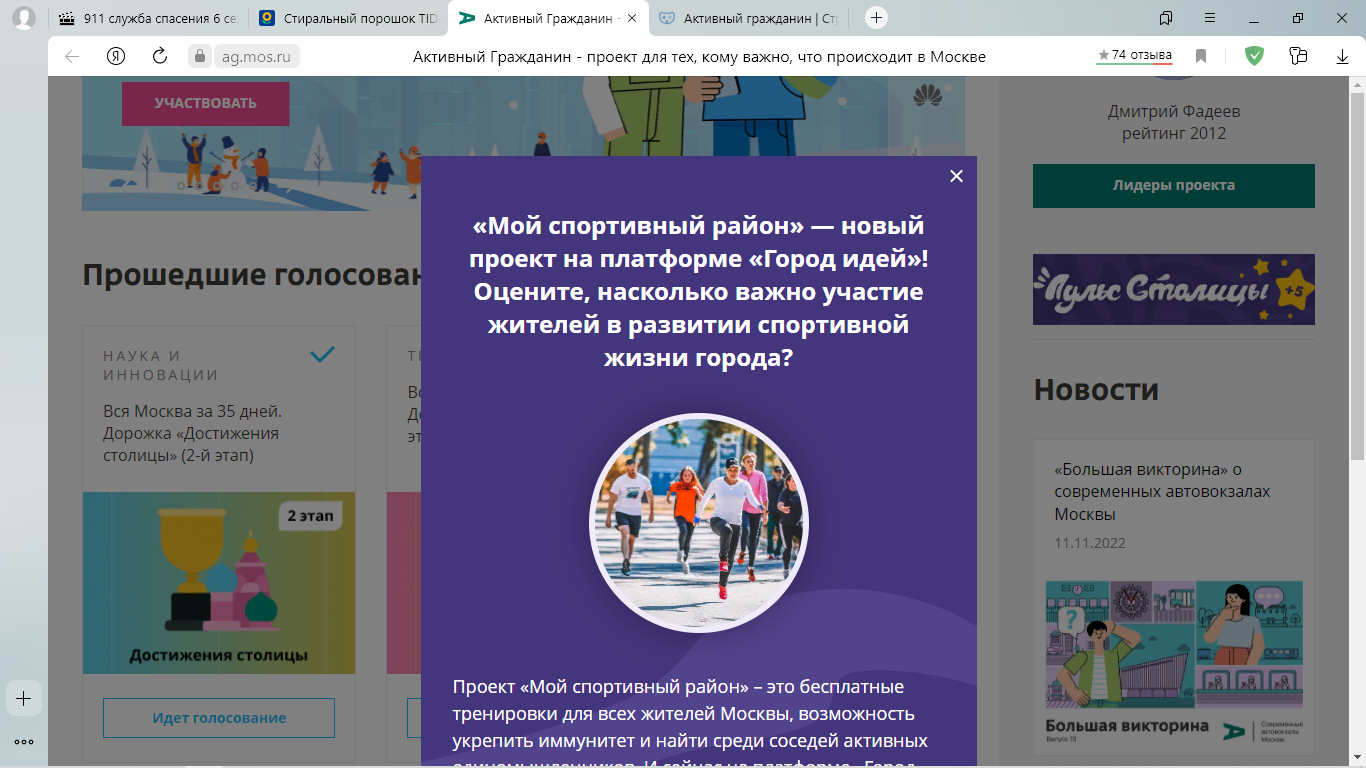Show site security info via the lock icon

click(200, 56)
